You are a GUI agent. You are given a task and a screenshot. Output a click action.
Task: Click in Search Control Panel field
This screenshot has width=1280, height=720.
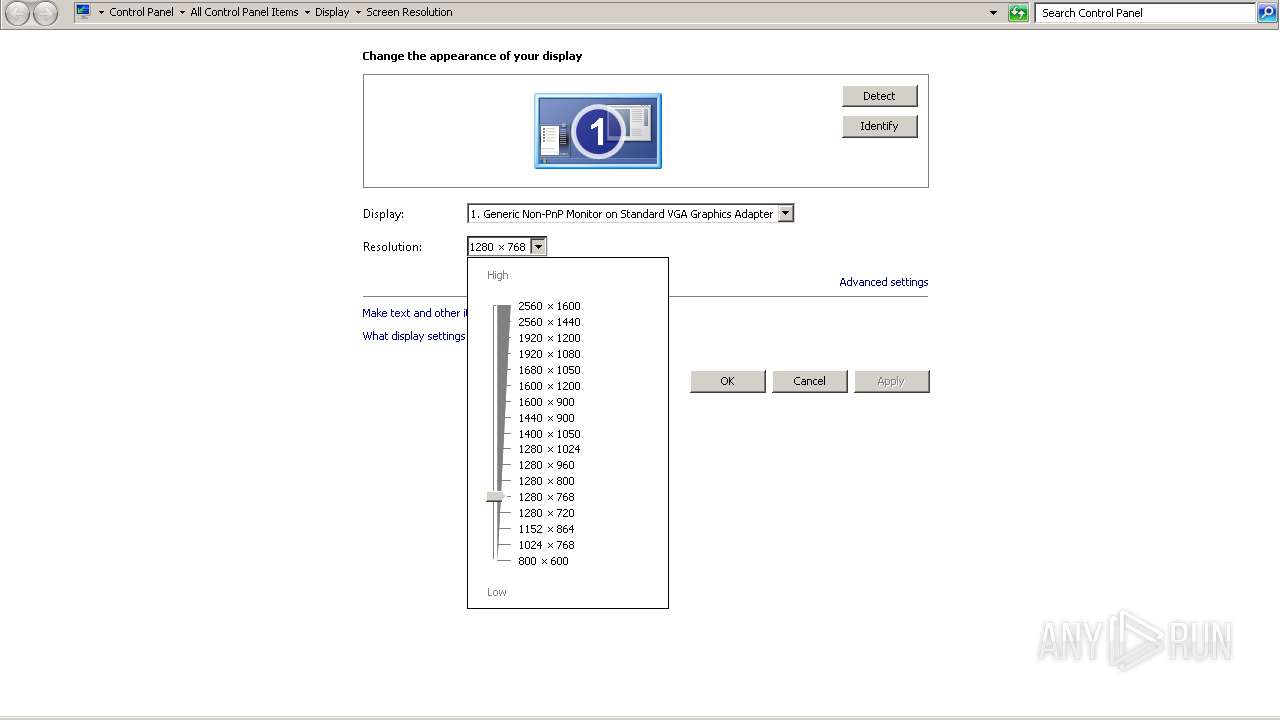coord(1145,13)
